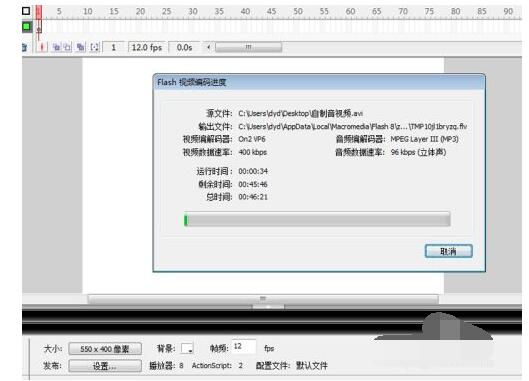Image resolution: width=529 pixels, height=381 pixels.
Task: Click frame 50 on the timeline ruler
Action: pos(298,11)
